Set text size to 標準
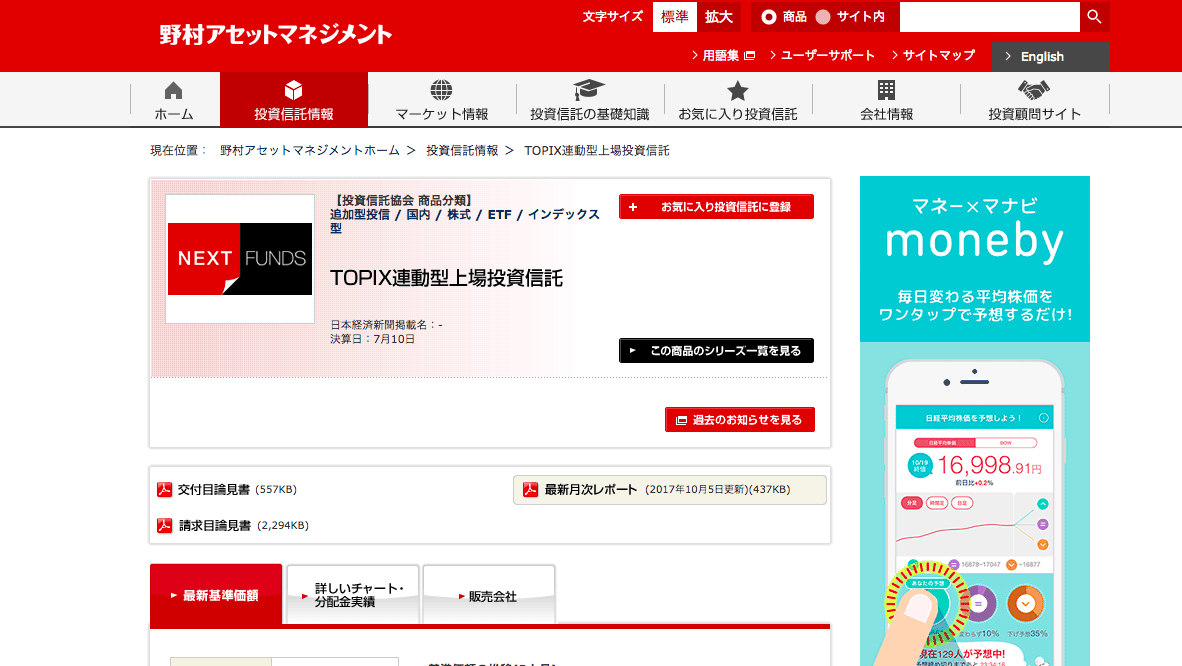The height and width of the screenshot is (666, 1182). [x=675, y=17]
